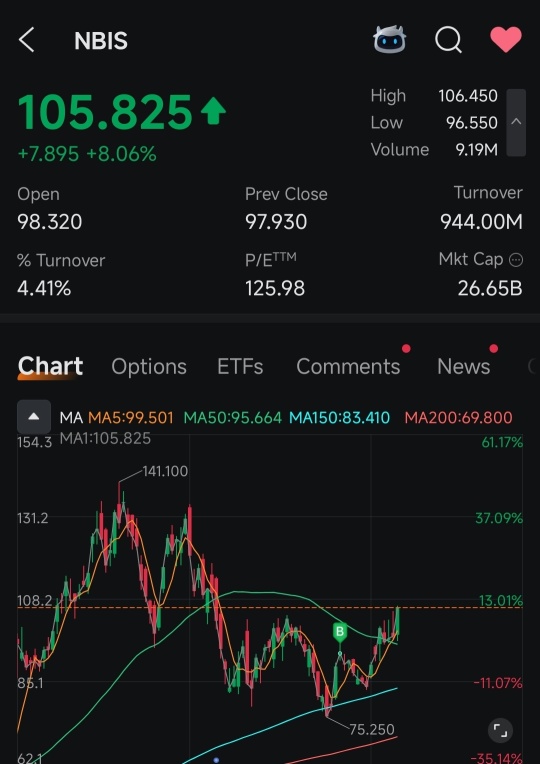Collapse the MA indicator arrow box
Screen dimensions: 540x764
pos(34,417)
